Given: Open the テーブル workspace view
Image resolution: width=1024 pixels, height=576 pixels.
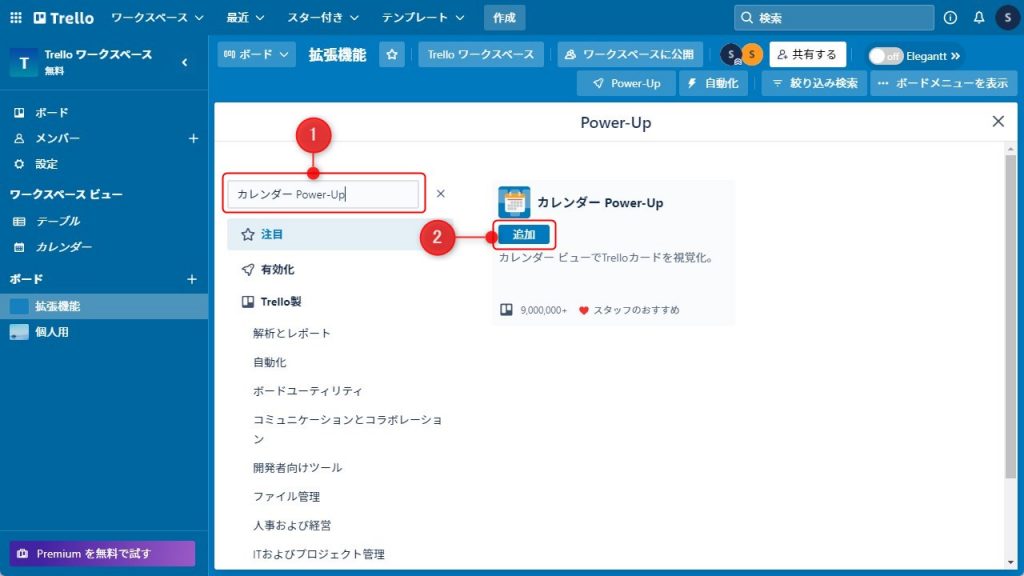Looking at the screenshot, I should [58, 221].
